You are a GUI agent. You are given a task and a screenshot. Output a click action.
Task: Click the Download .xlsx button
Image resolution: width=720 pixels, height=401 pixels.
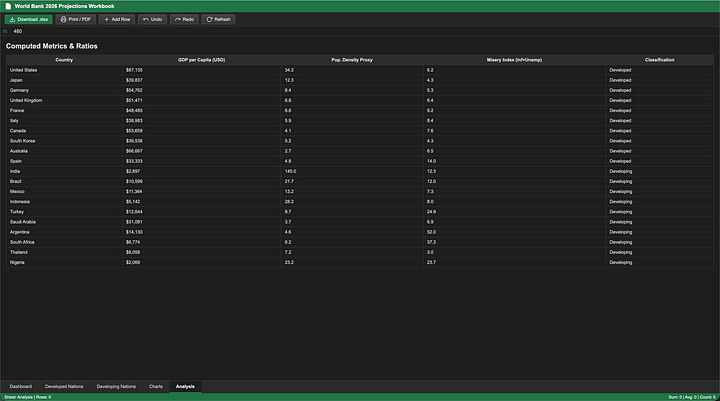(x=28, y=19)
